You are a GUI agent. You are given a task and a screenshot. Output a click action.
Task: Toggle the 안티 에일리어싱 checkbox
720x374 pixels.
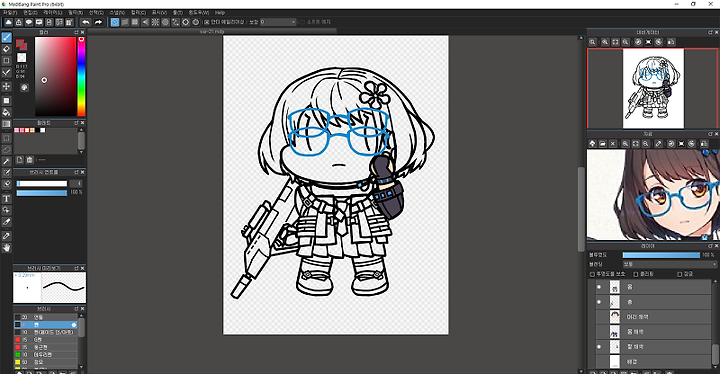[207, 22]
